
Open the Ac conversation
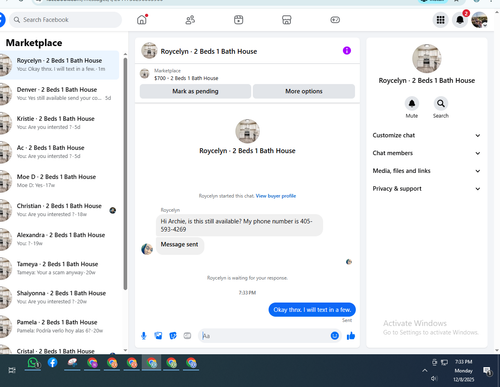pos(59,152)
